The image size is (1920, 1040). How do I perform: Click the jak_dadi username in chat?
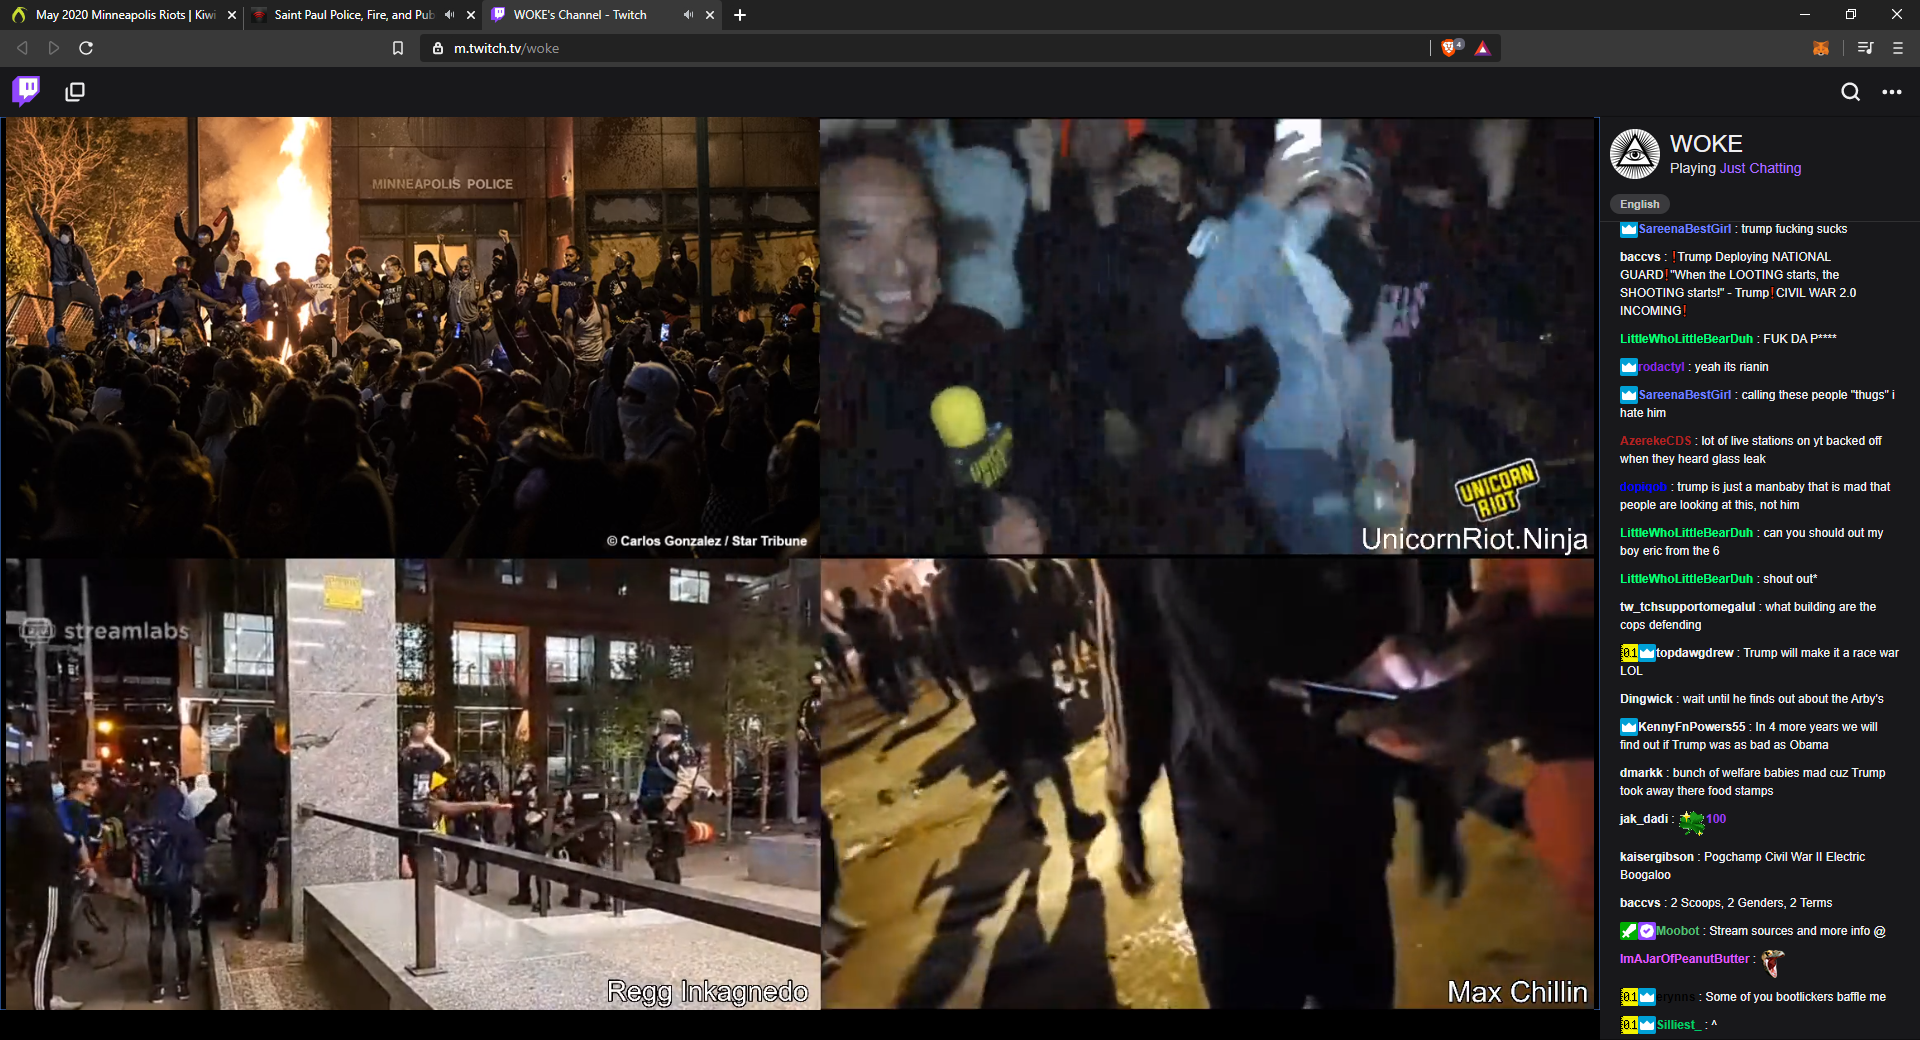(1644, 819)
